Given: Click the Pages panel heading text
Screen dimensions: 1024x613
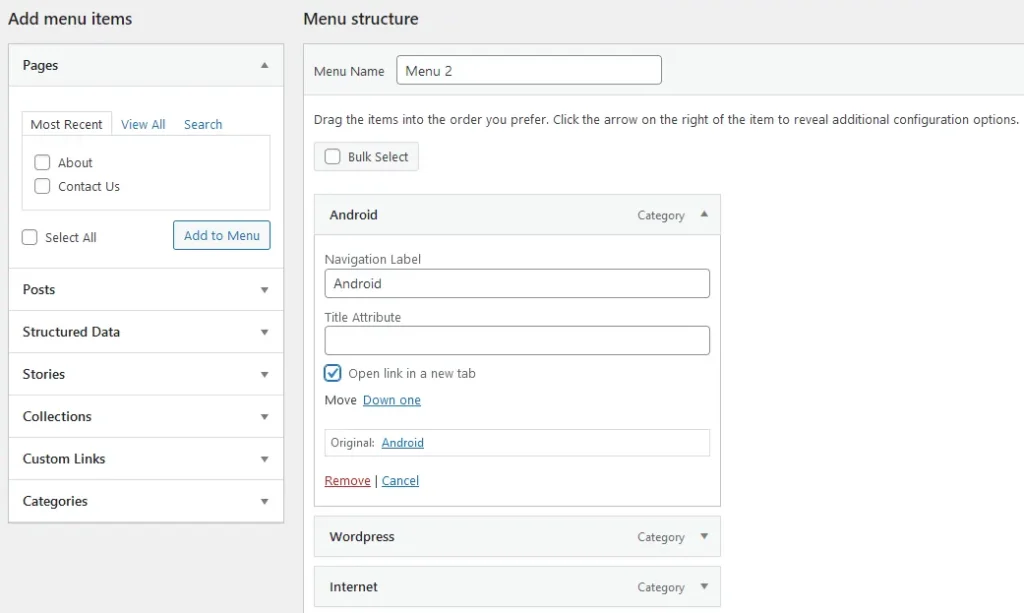Looking at the screenshot, I should tap(40, 65).
